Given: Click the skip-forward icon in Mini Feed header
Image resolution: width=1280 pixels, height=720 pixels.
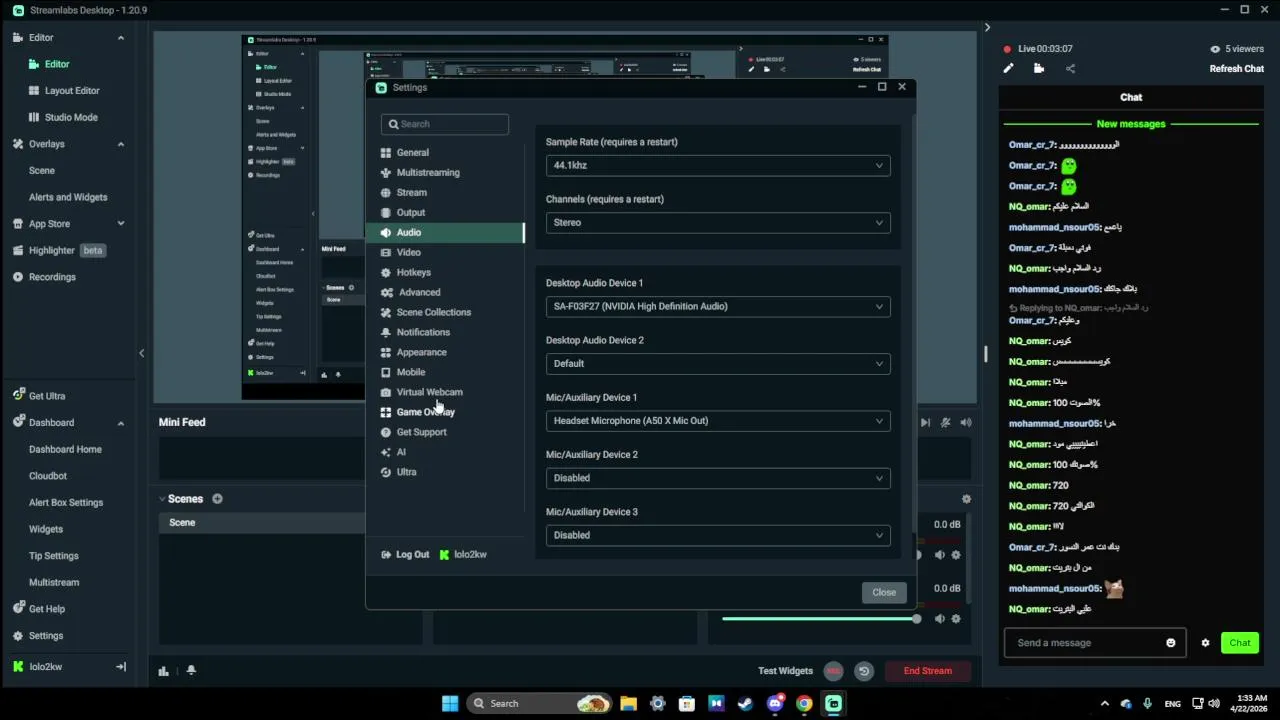Looking at the screenshot, I should 925,423.
